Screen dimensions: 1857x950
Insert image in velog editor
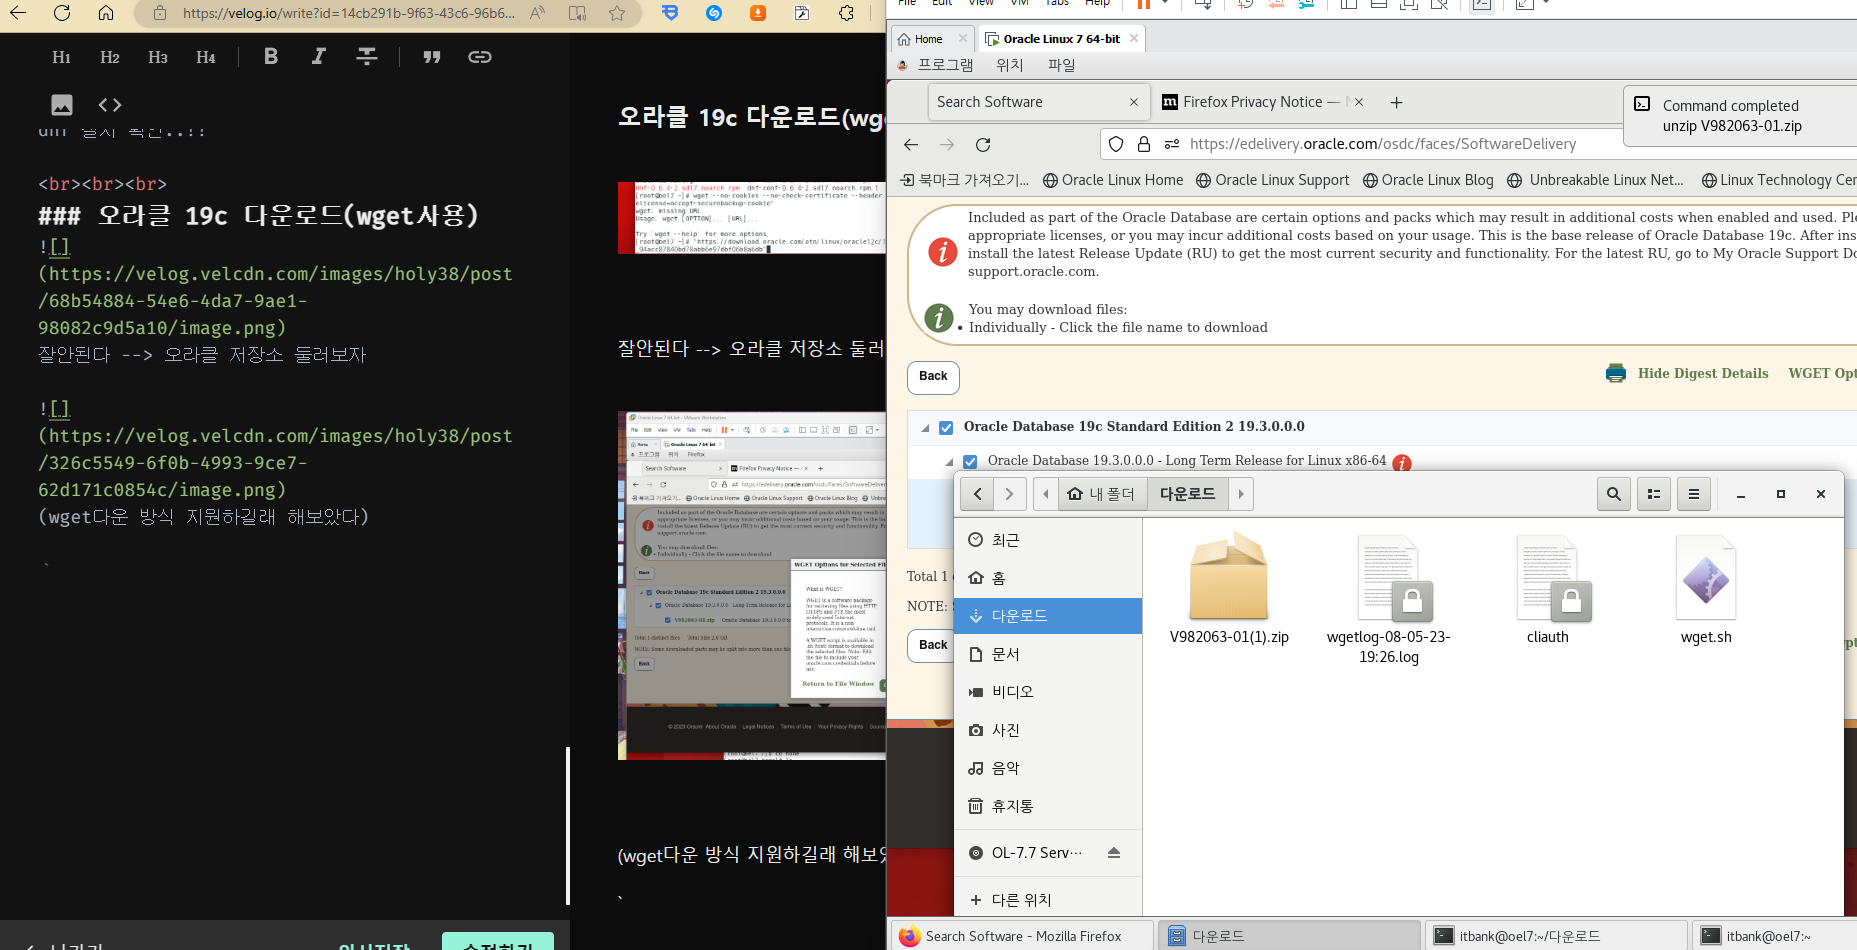tap(62, 105)
